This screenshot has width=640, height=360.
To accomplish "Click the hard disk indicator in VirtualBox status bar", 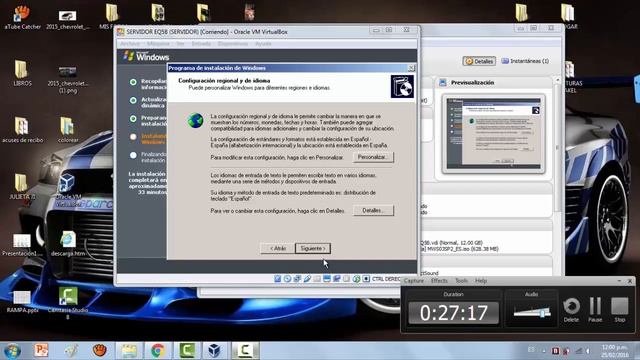I will [x=278, y=279].
